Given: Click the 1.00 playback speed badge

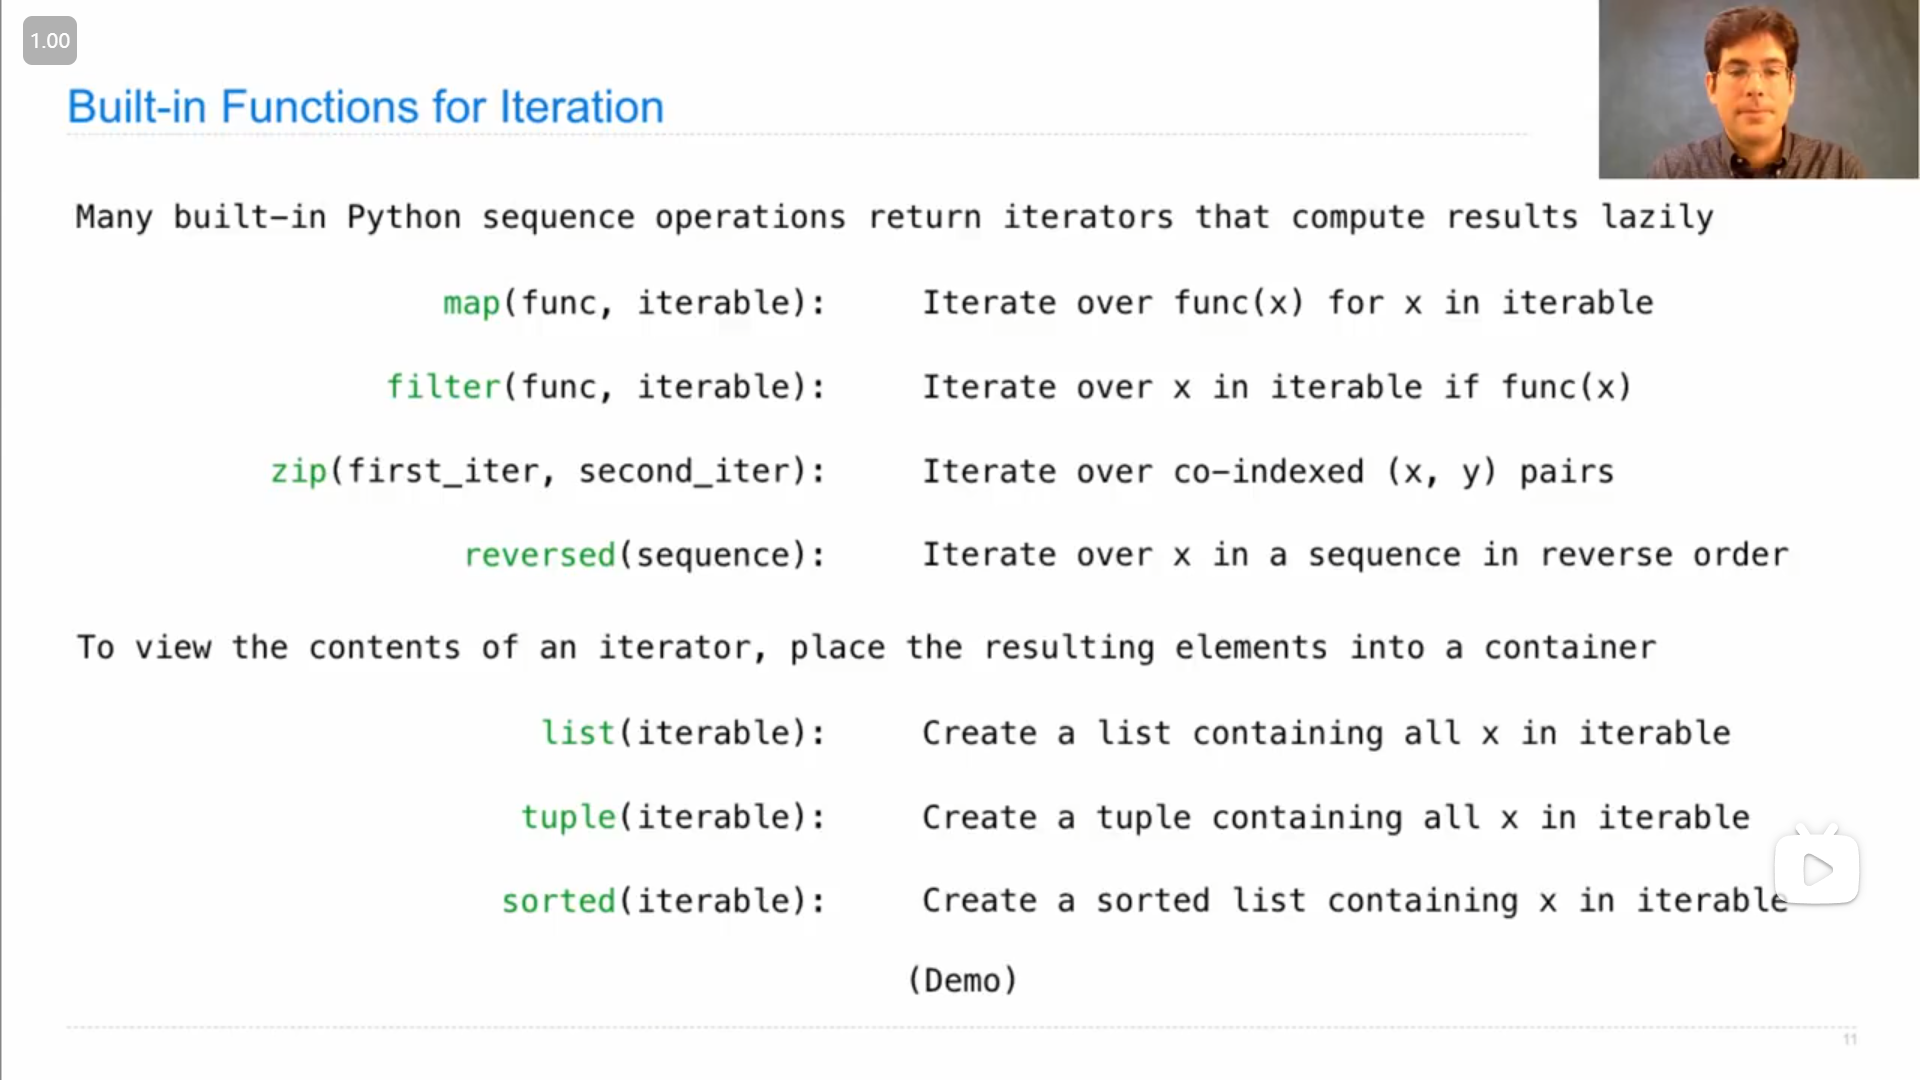Looking at the screenshot, I should tap(50, 41).
